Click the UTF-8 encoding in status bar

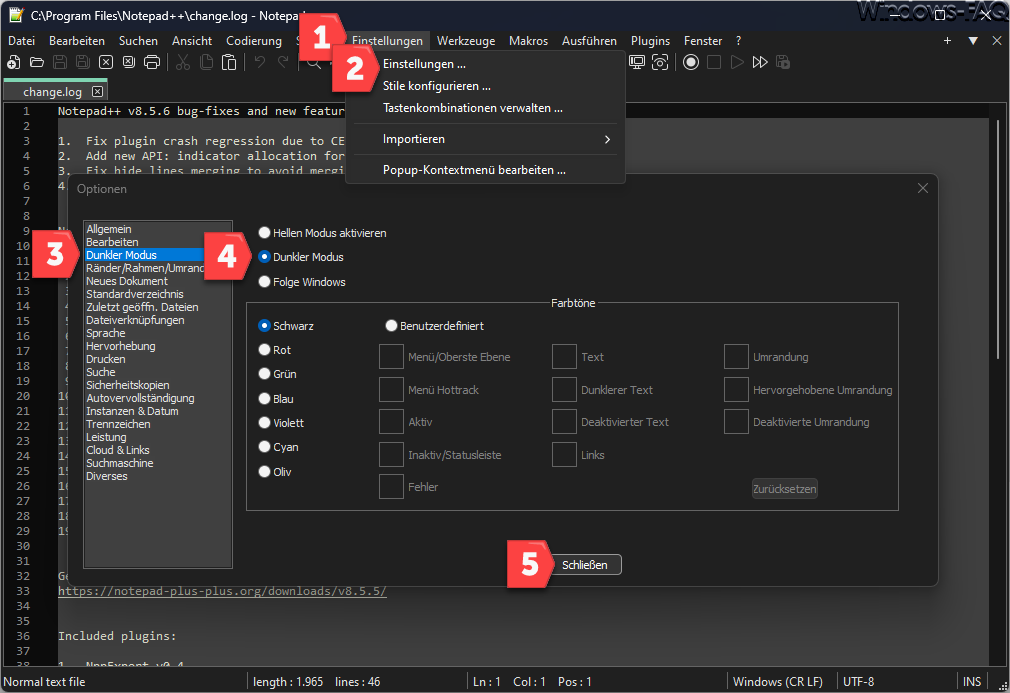point(859,681)
